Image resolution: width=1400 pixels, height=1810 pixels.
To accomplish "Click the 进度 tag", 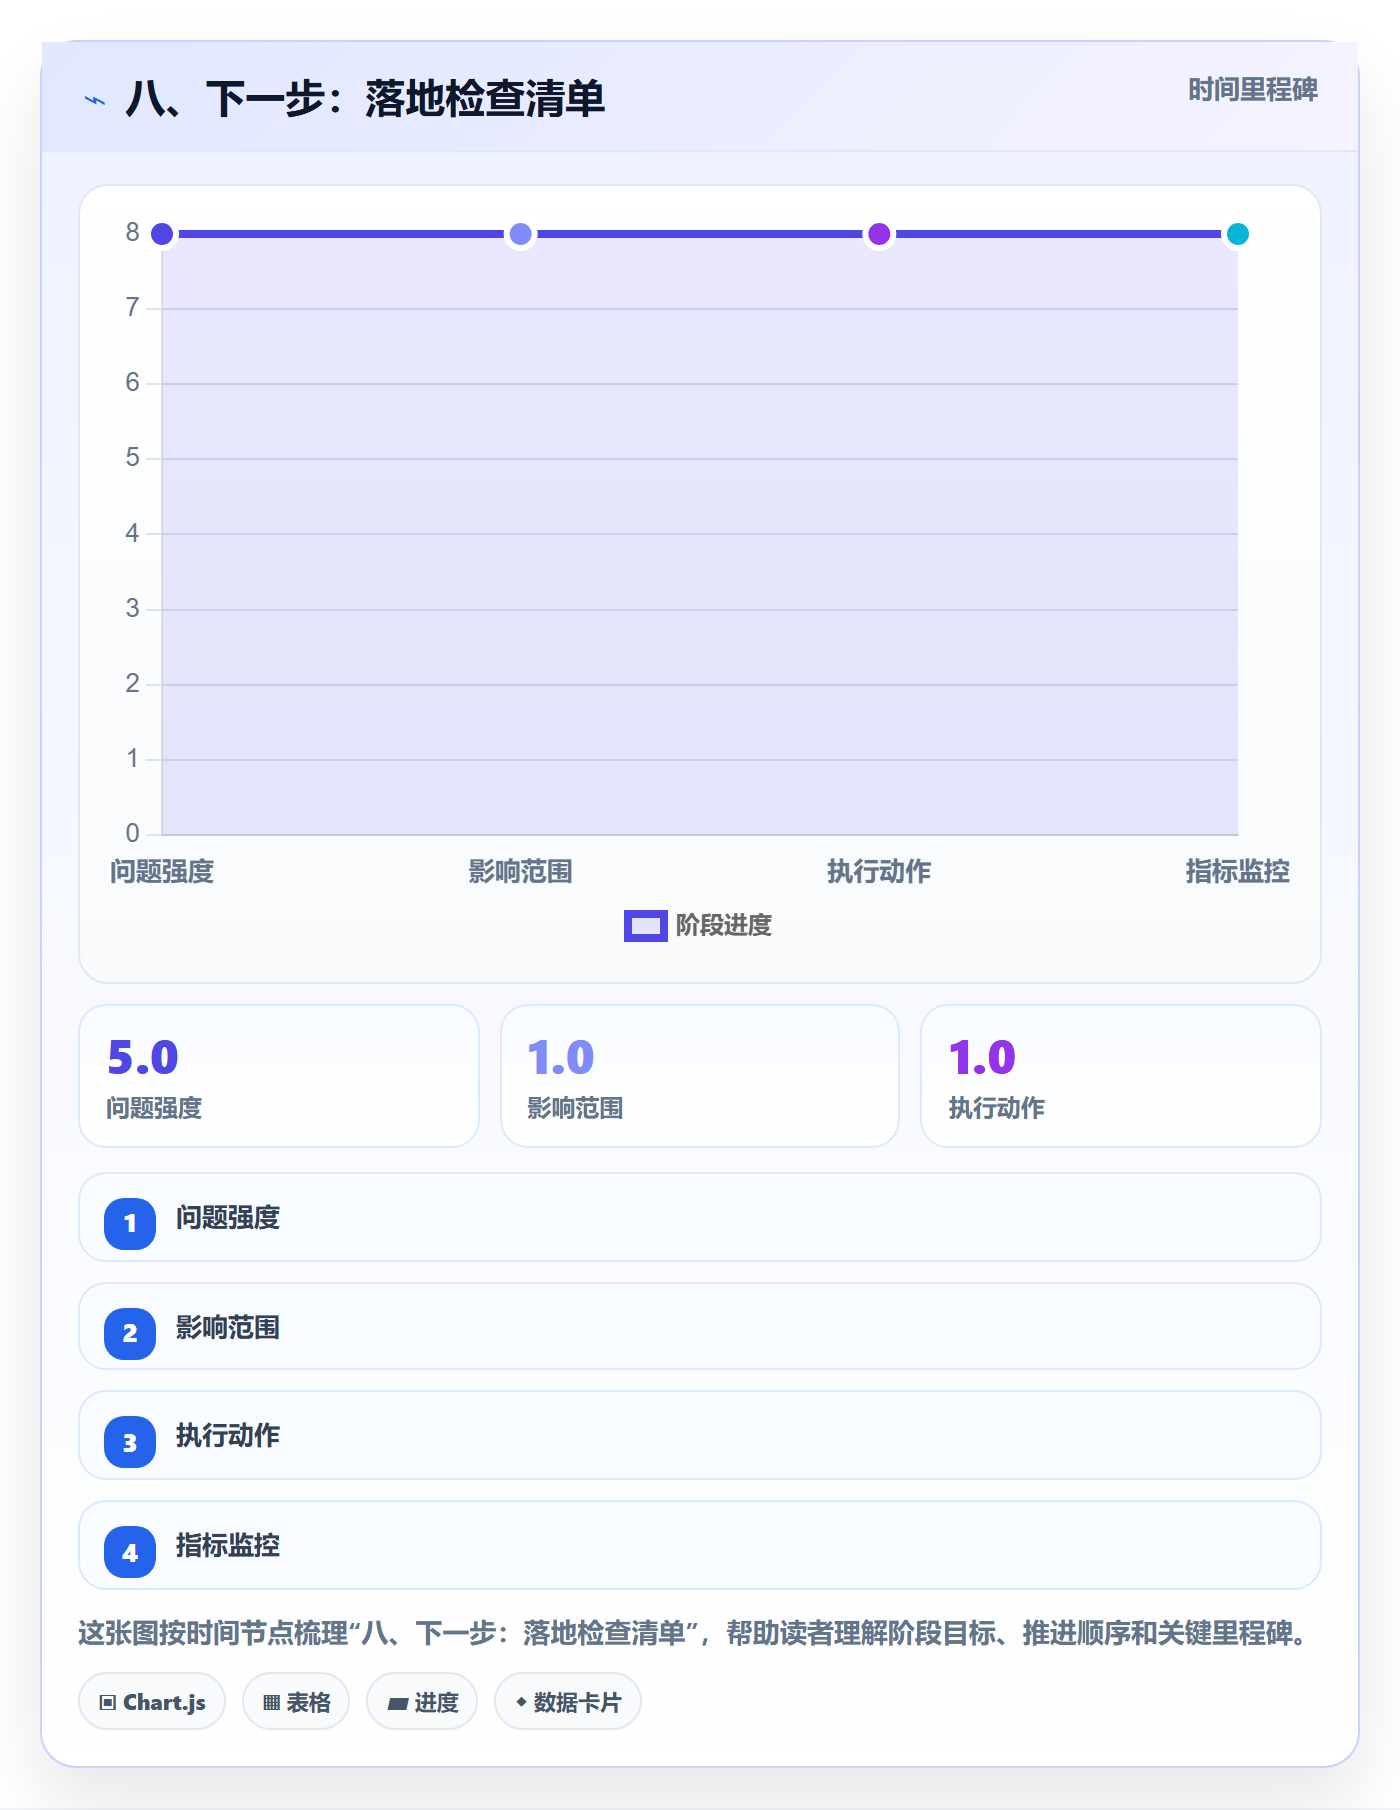I will (x=422, y=1701).
